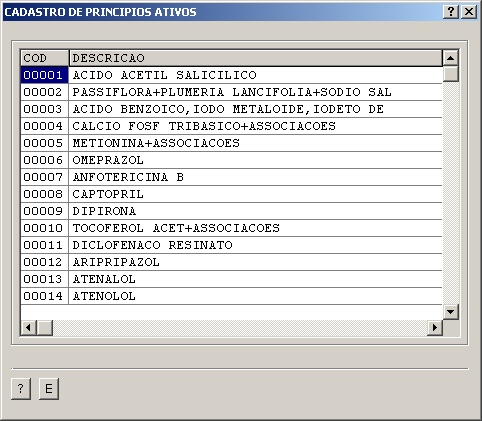Select code cell 00001

pos(45,75)
